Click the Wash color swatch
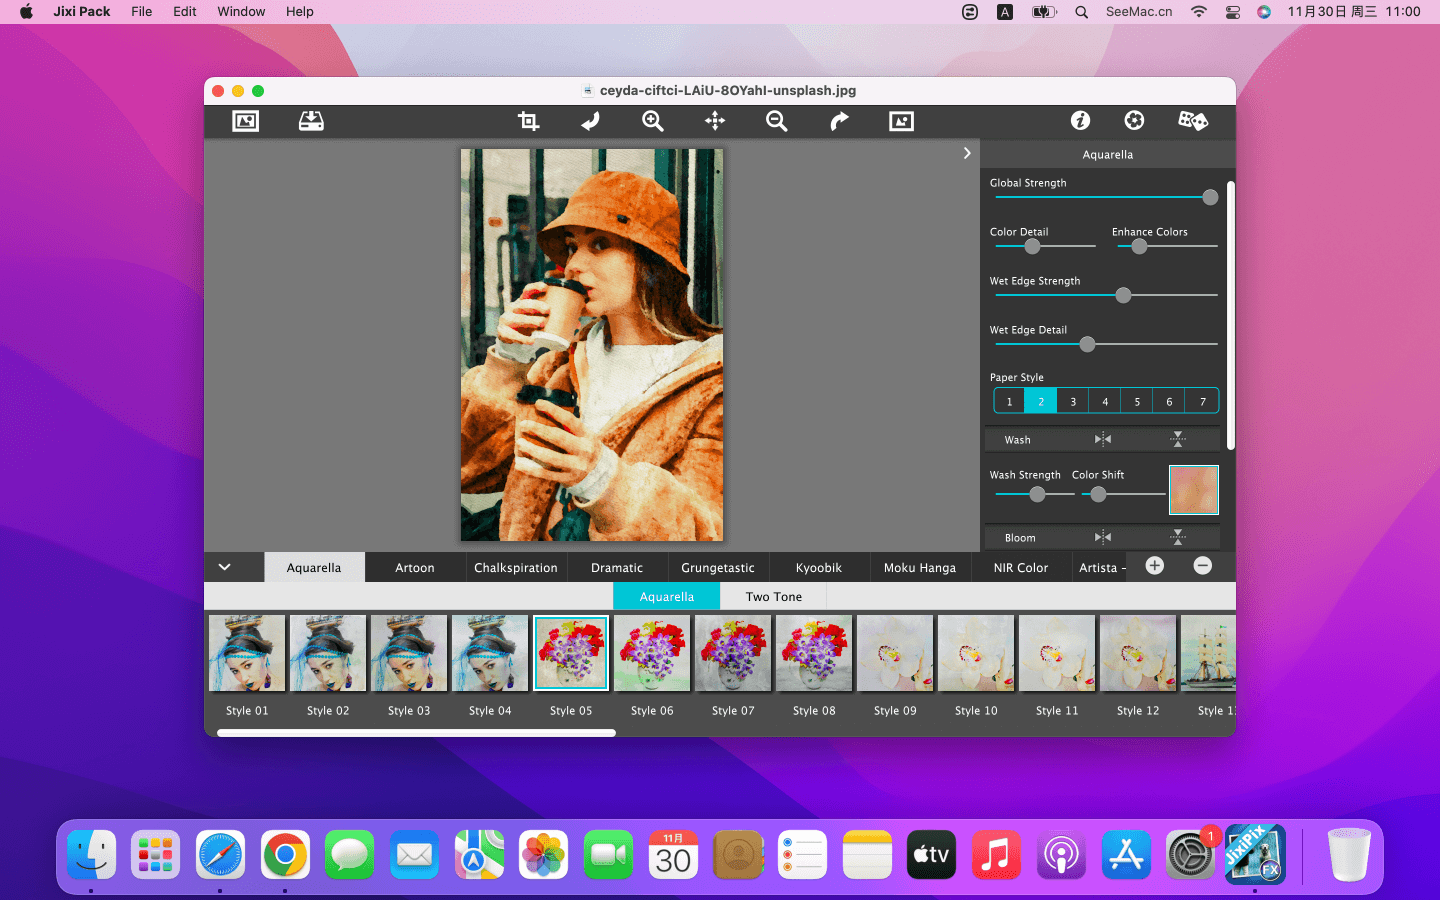This screenshot has height=900, width=1440. [x=1193, y=490]
